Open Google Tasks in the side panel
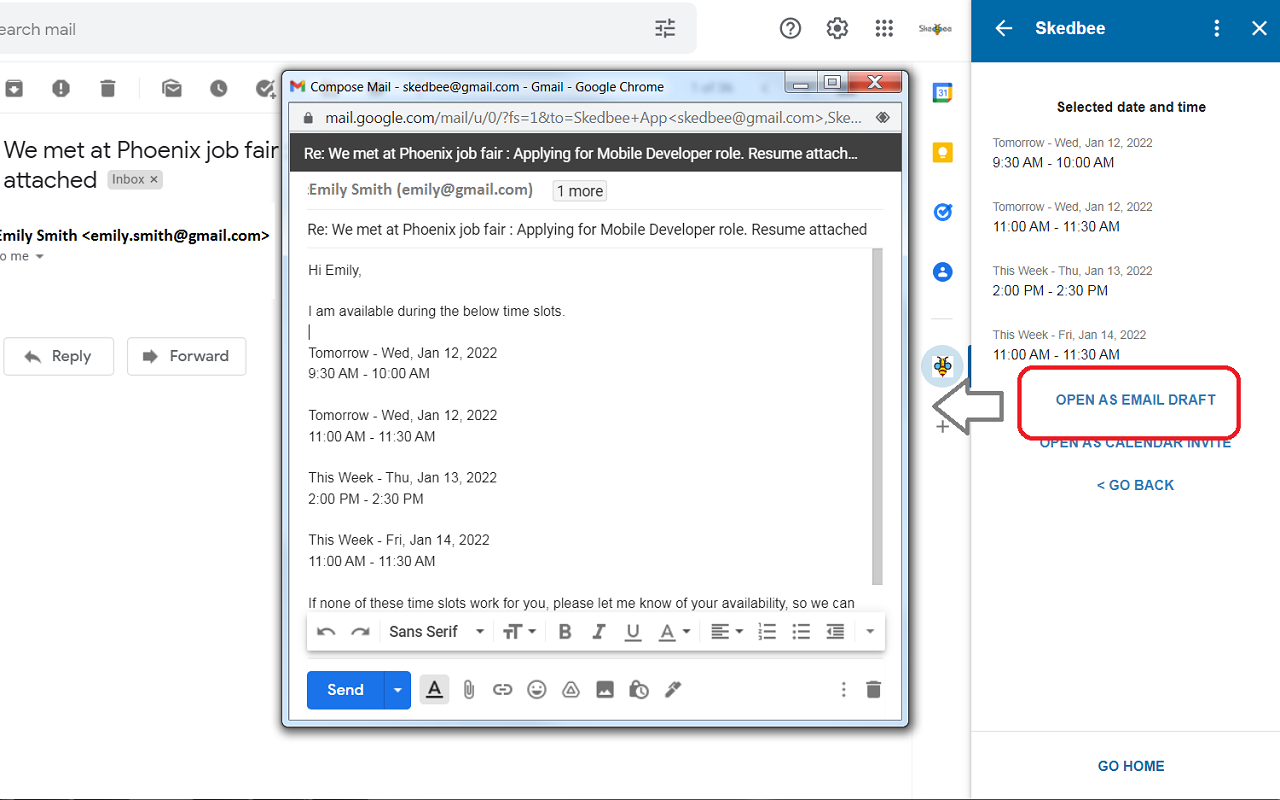1280x800 pixels. point(942,212)
